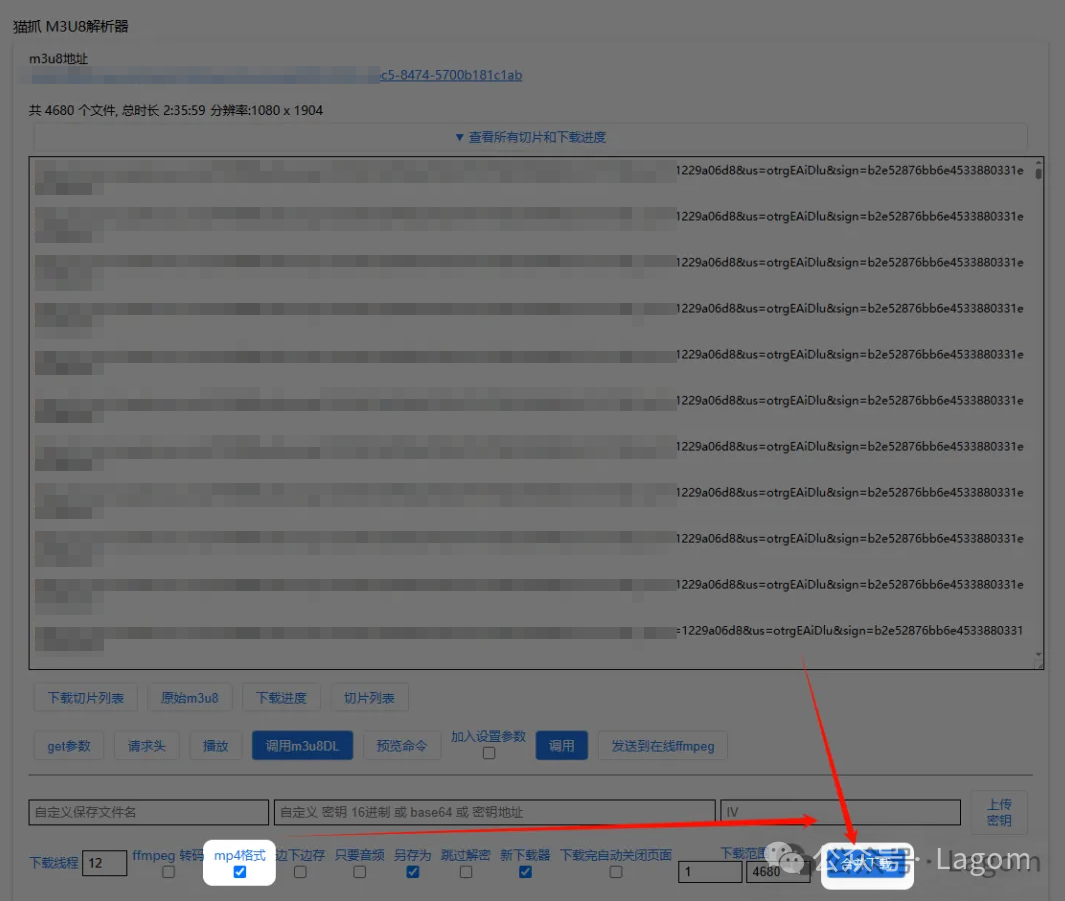Image resolution: width=1065 pixels, height=901 pixels.
Task: Click the highlighted 合并下载 button
Action: click(x=867, y=864)
